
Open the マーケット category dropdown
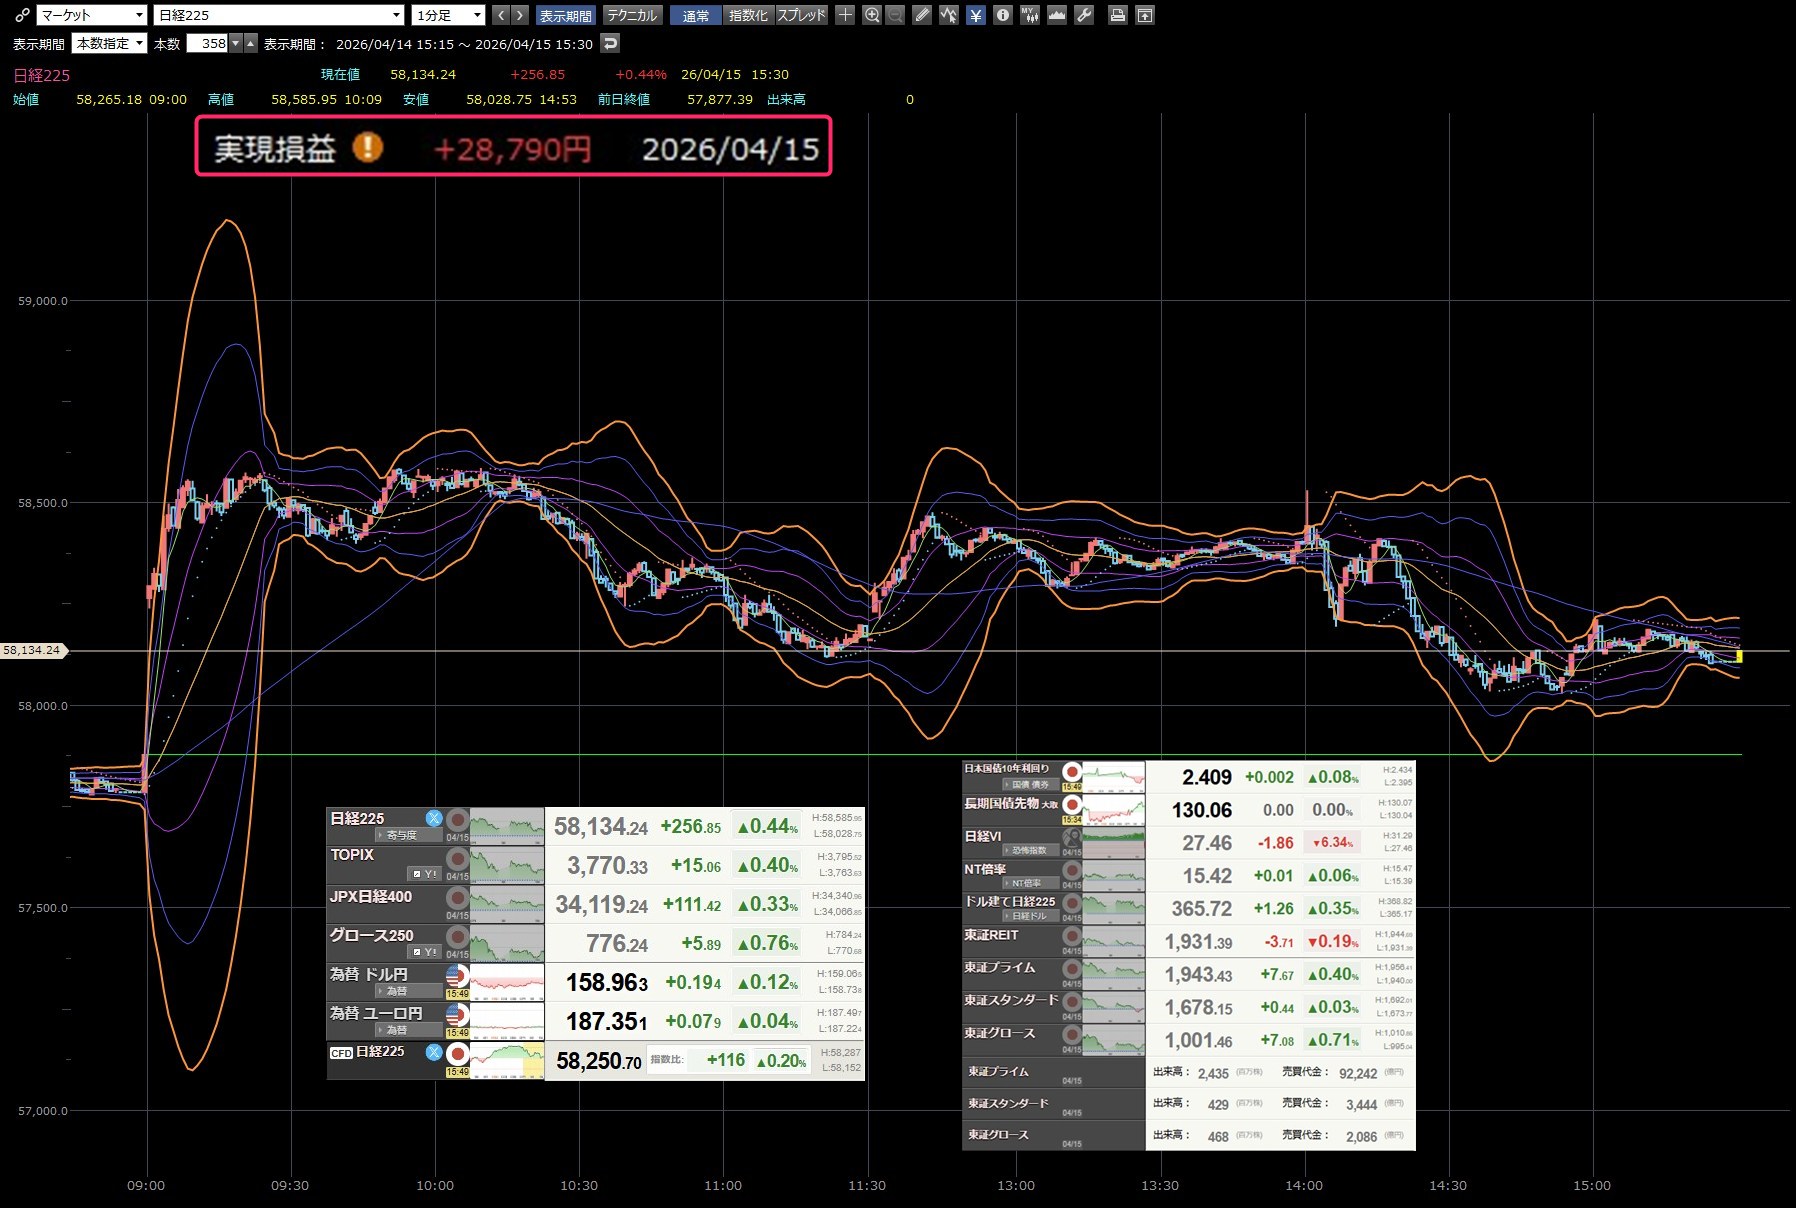click(92, 15)
